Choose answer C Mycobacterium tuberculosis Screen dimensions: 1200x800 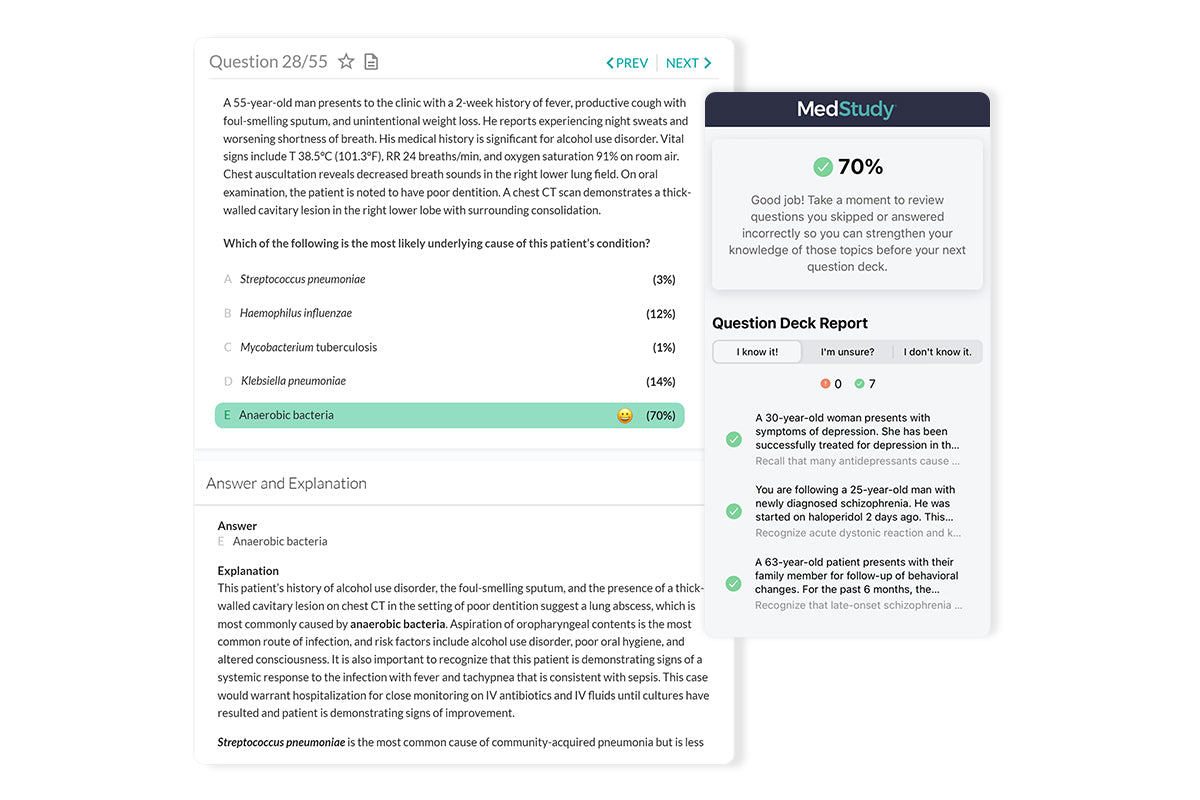[308, 347]
